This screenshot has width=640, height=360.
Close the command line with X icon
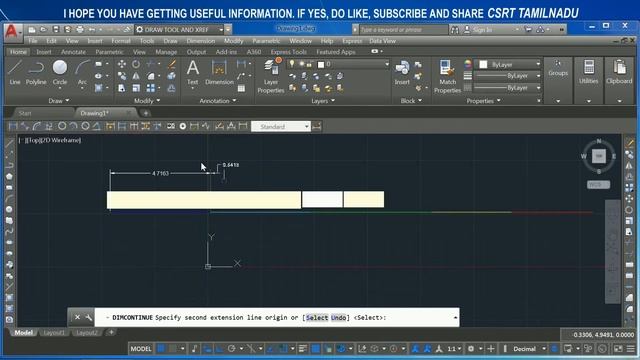(x=77, y=317)
